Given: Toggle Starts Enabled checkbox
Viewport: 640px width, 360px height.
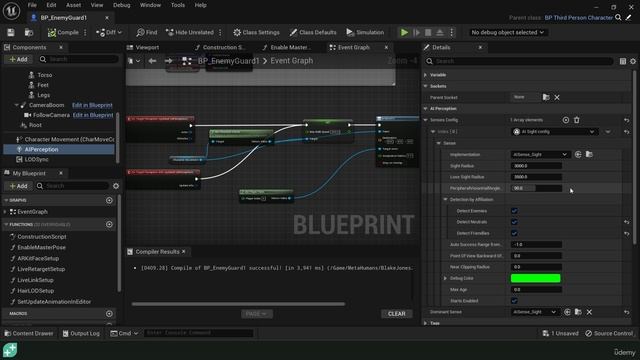Looking at the screenshot, I should [514, 301].
